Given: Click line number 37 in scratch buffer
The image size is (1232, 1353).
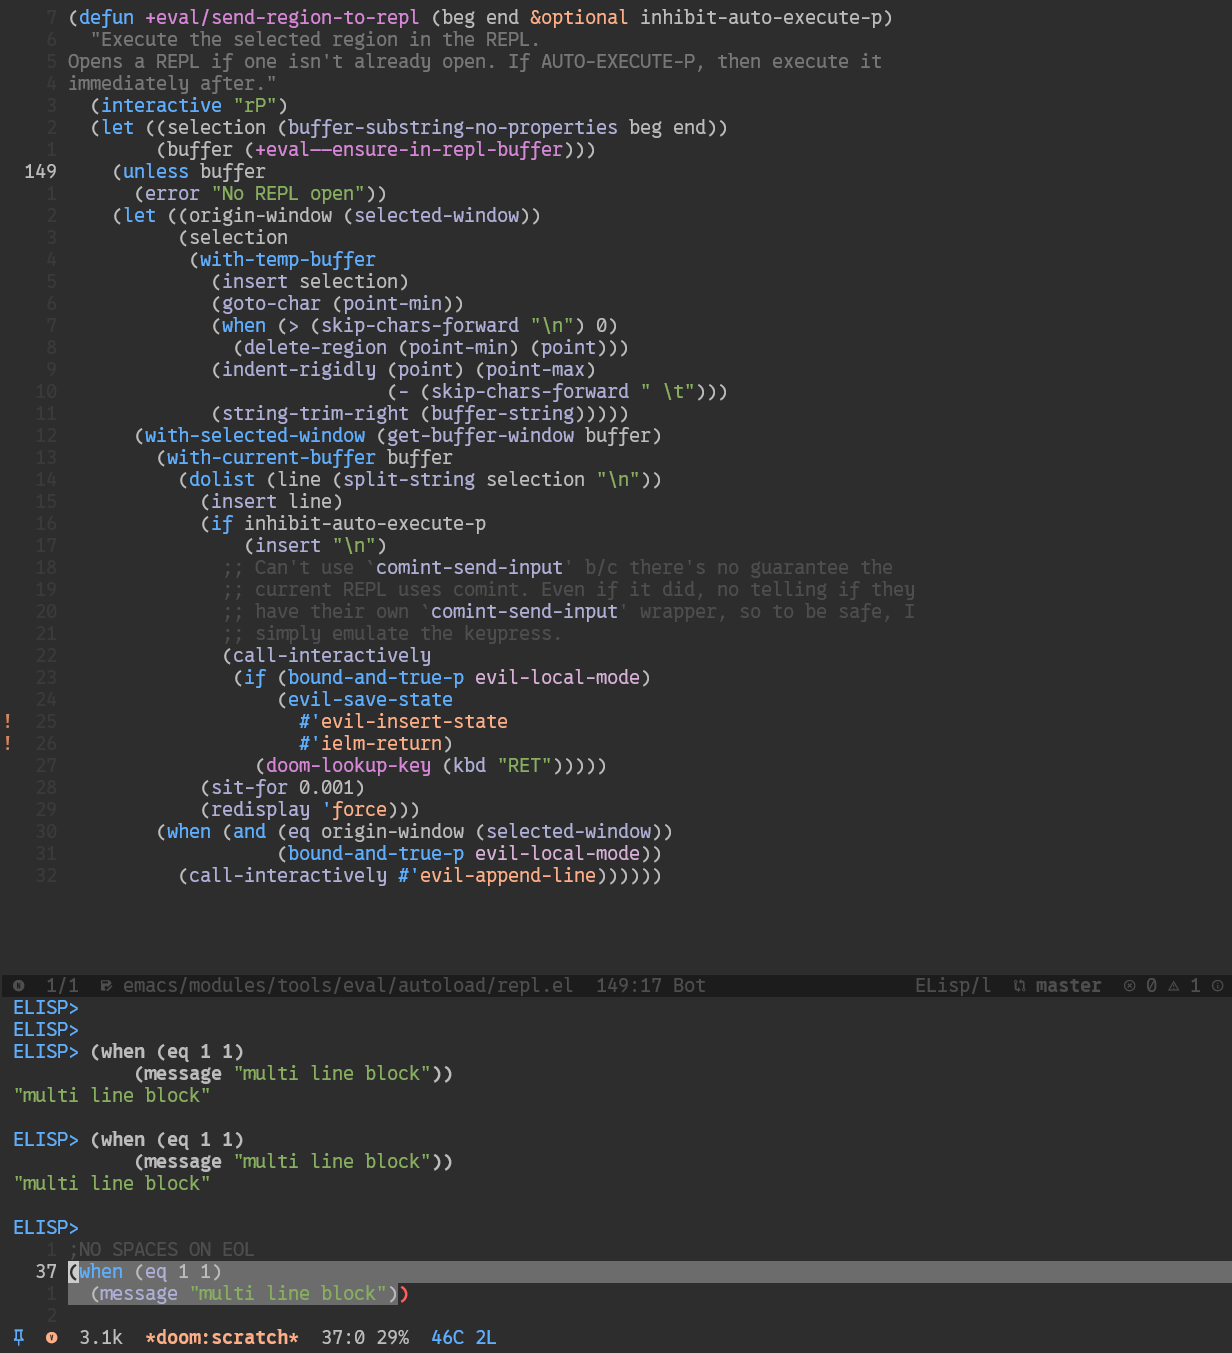Looking at the screenshot, I should (46, 1271).
